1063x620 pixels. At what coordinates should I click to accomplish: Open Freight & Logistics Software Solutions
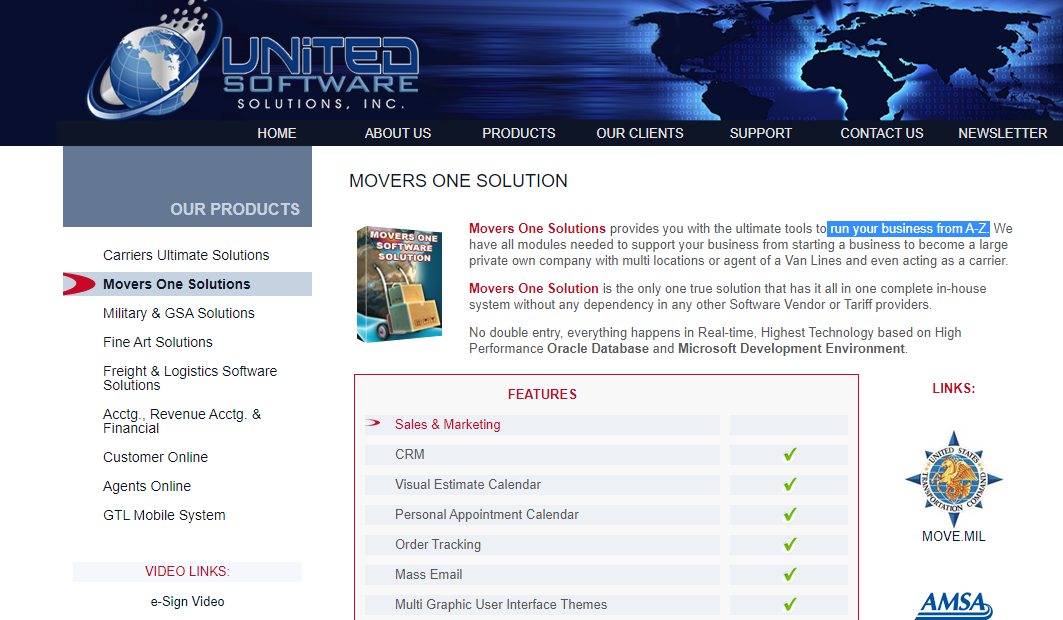click(x=190, y=378)
